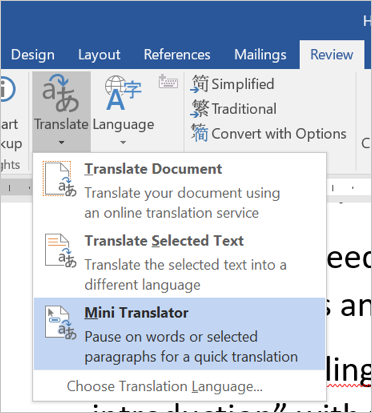372x413 pixels.
Task: Enable the Mini Translator option
Action: [x=179, y=334]
